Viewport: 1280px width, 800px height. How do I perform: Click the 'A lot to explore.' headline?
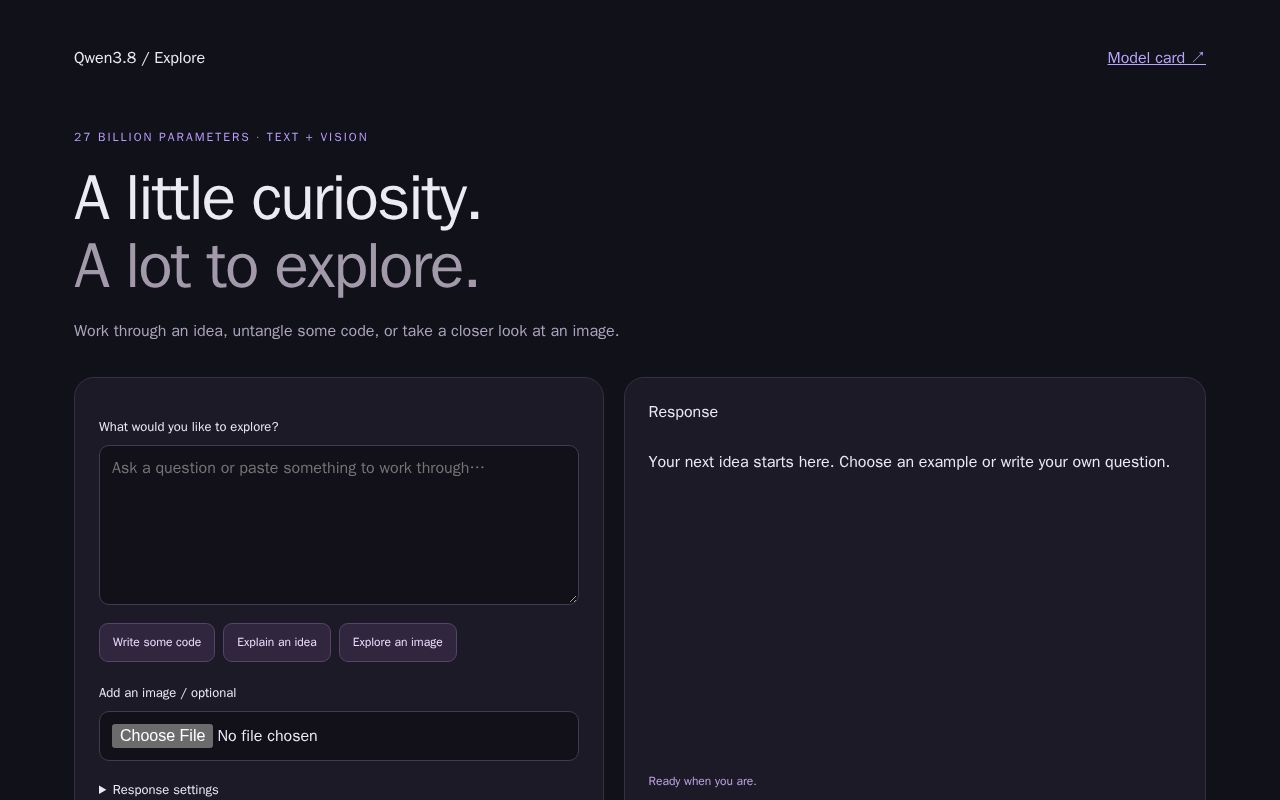pos(277,266)
